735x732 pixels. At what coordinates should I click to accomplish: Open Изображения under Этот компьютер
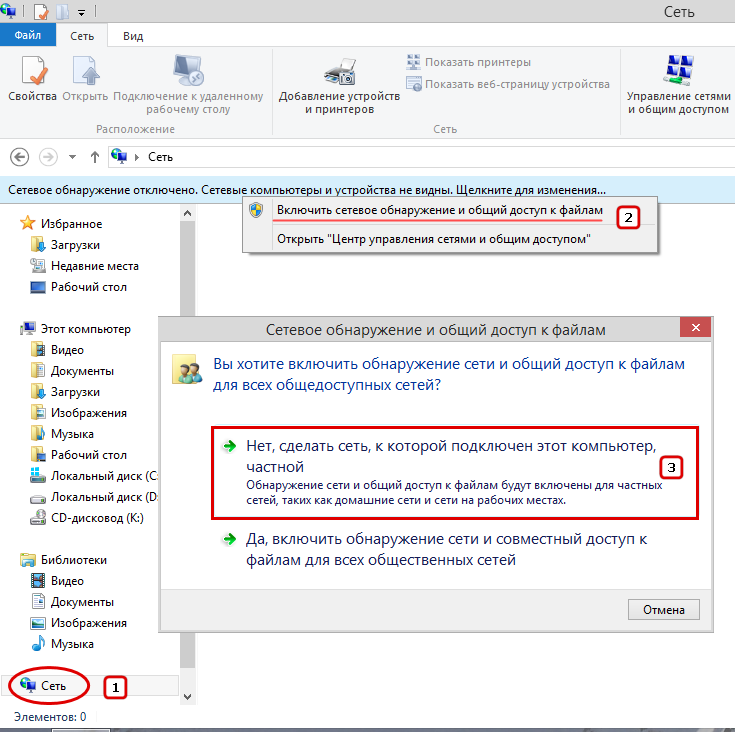pos(78,413)
